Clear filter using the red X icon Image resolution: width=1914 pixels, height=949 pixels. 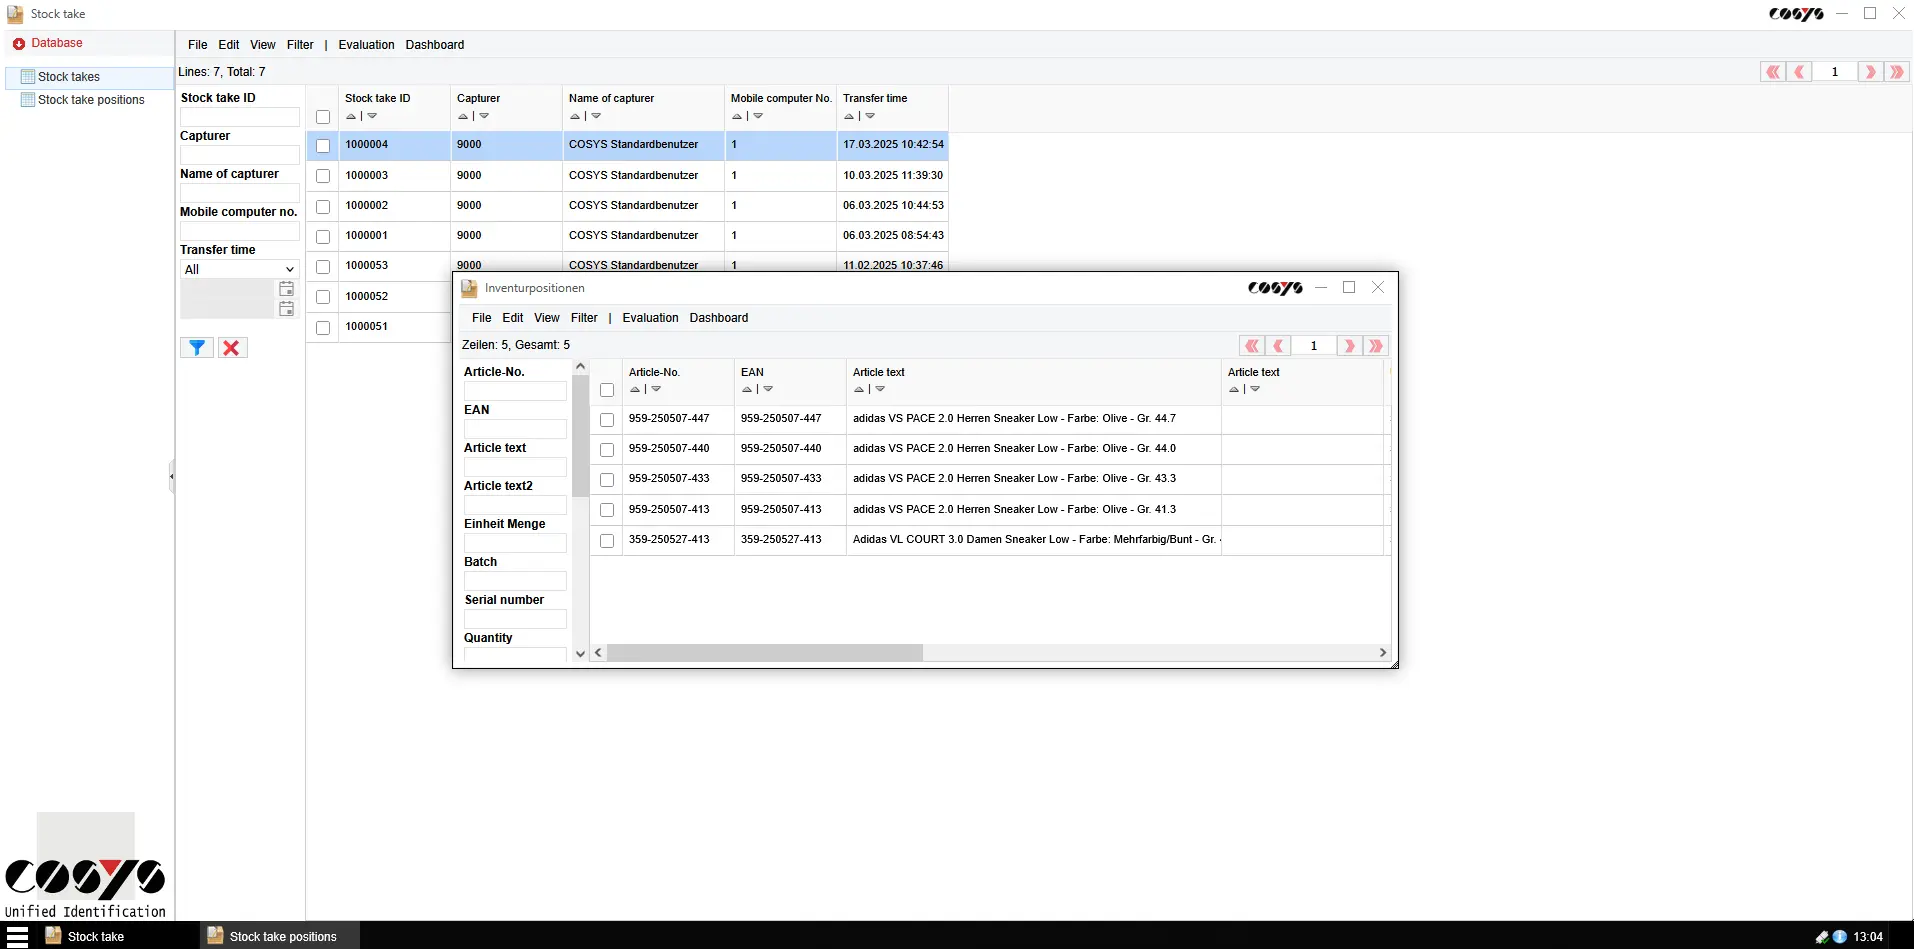click(232, 348)
